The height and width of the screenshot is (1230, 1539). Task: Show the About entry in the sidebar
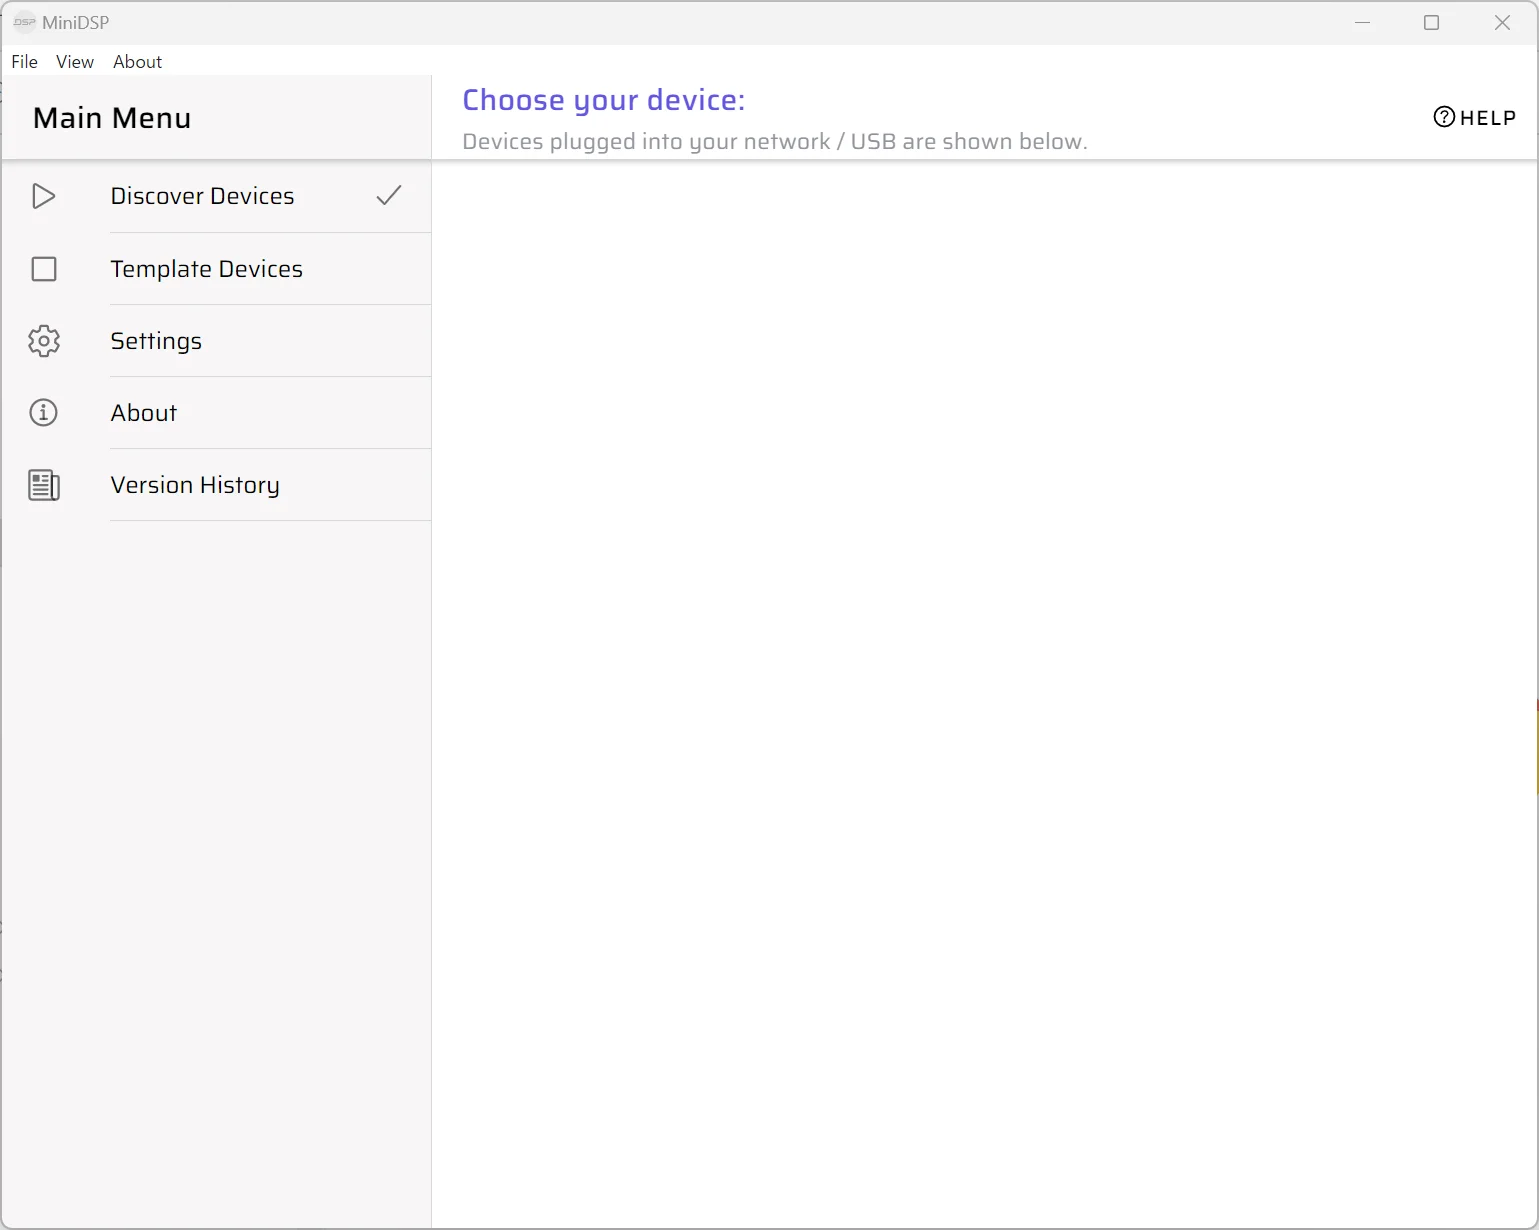tap(144, 413)
